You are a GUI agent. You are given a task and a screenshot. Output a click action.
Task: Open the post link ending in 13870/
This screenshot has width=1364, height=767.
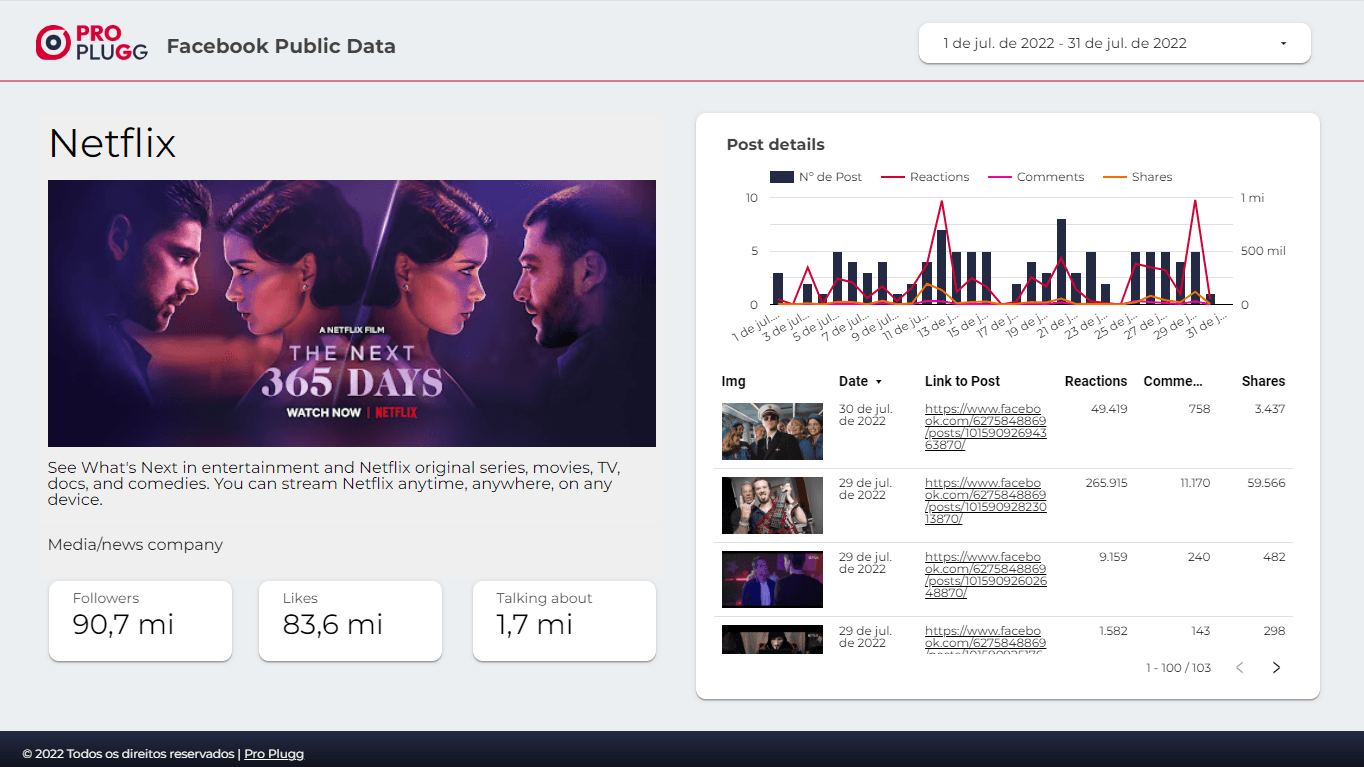pyautogui.click(x=985, y=501)
